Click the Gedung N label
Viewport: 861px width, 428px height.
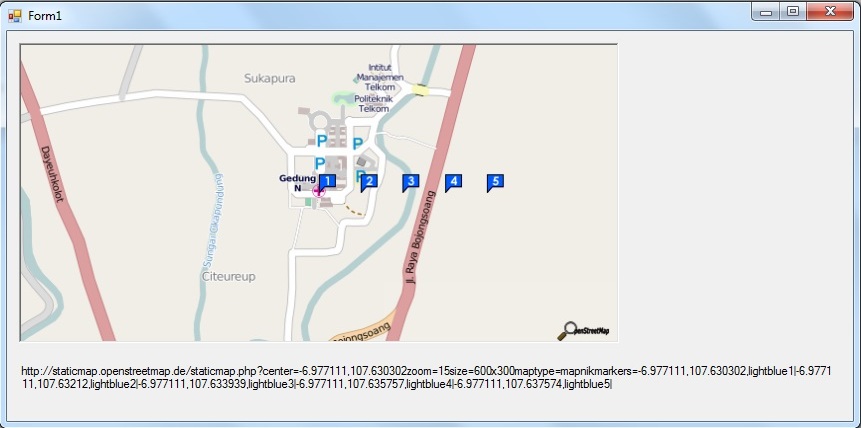click(298, 183)
